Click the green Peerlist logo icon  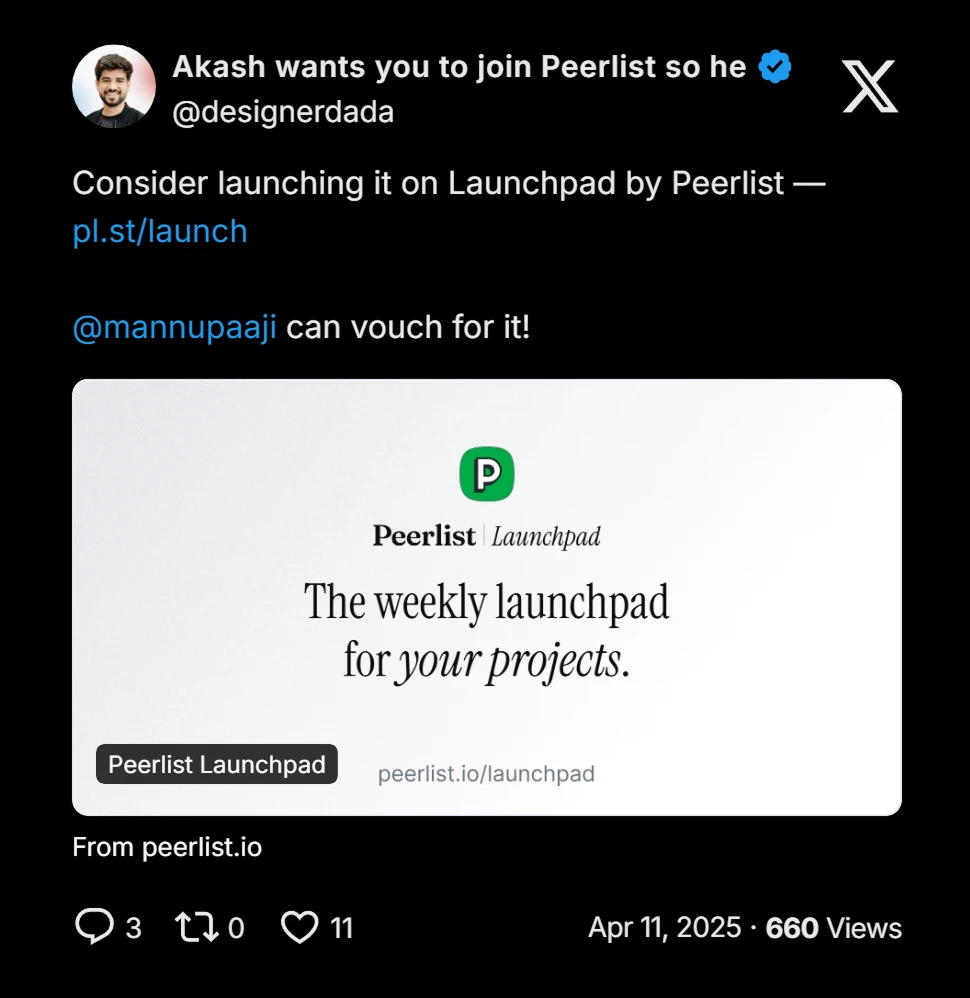[486, 474]
